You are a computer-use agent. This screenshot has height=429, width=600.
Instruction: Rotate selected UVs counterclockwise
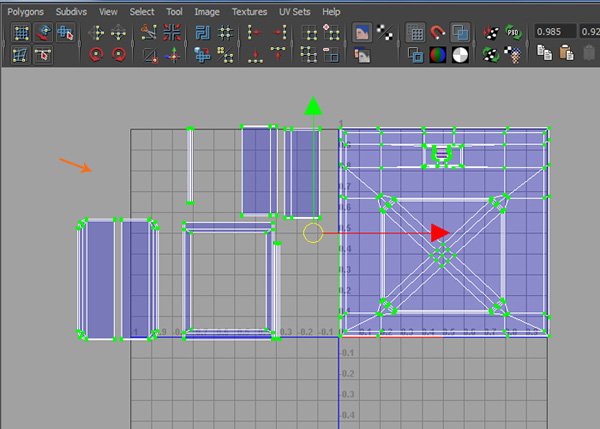pyautogui.click(x=96, y=55)
